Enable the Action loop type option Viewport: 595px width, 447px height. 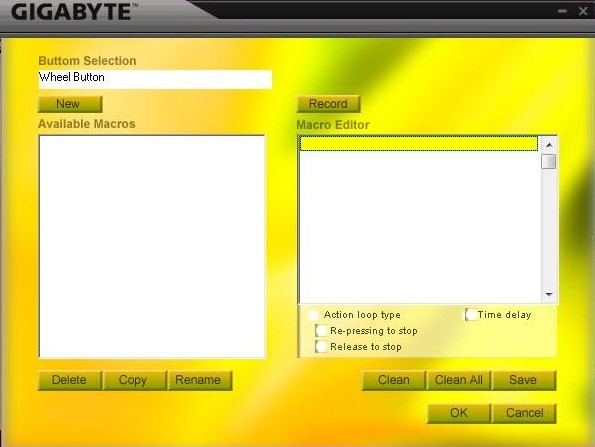pos(313,315)
